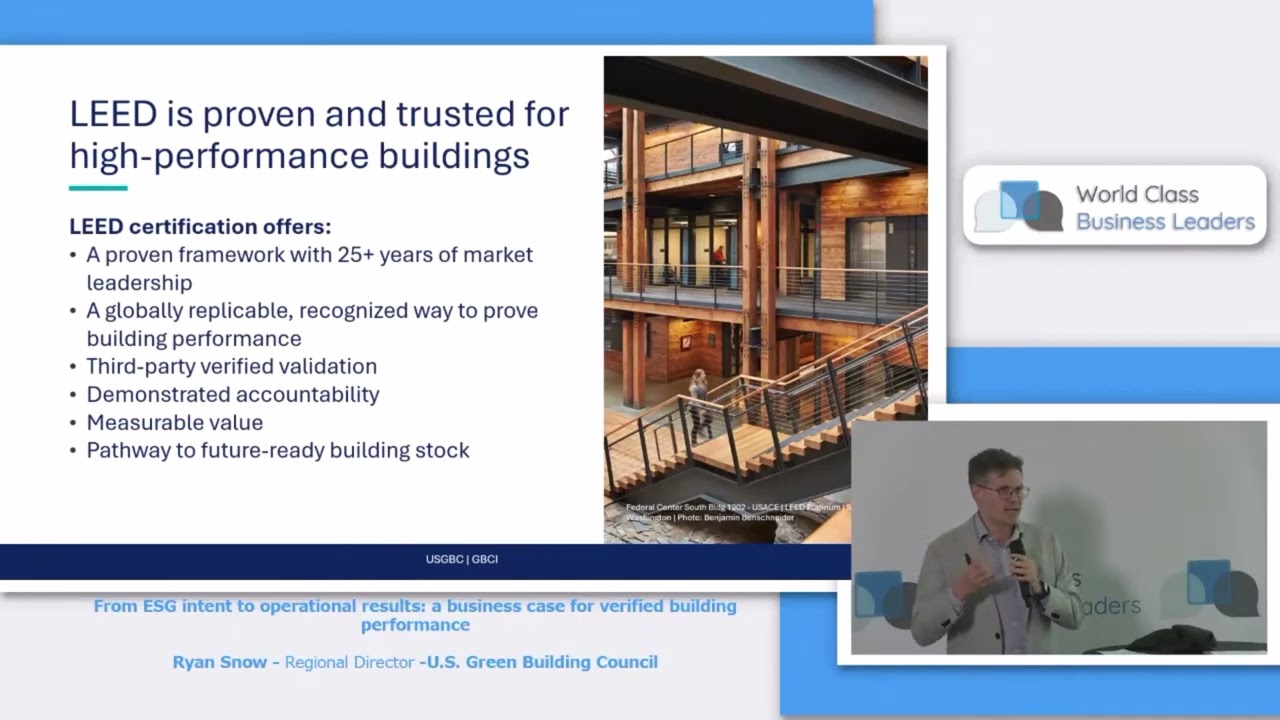Click the 'World Class Business Leaders' banner text
Image resolution: width=1280 pixels, height=720 pixels.
(1165, 208)
